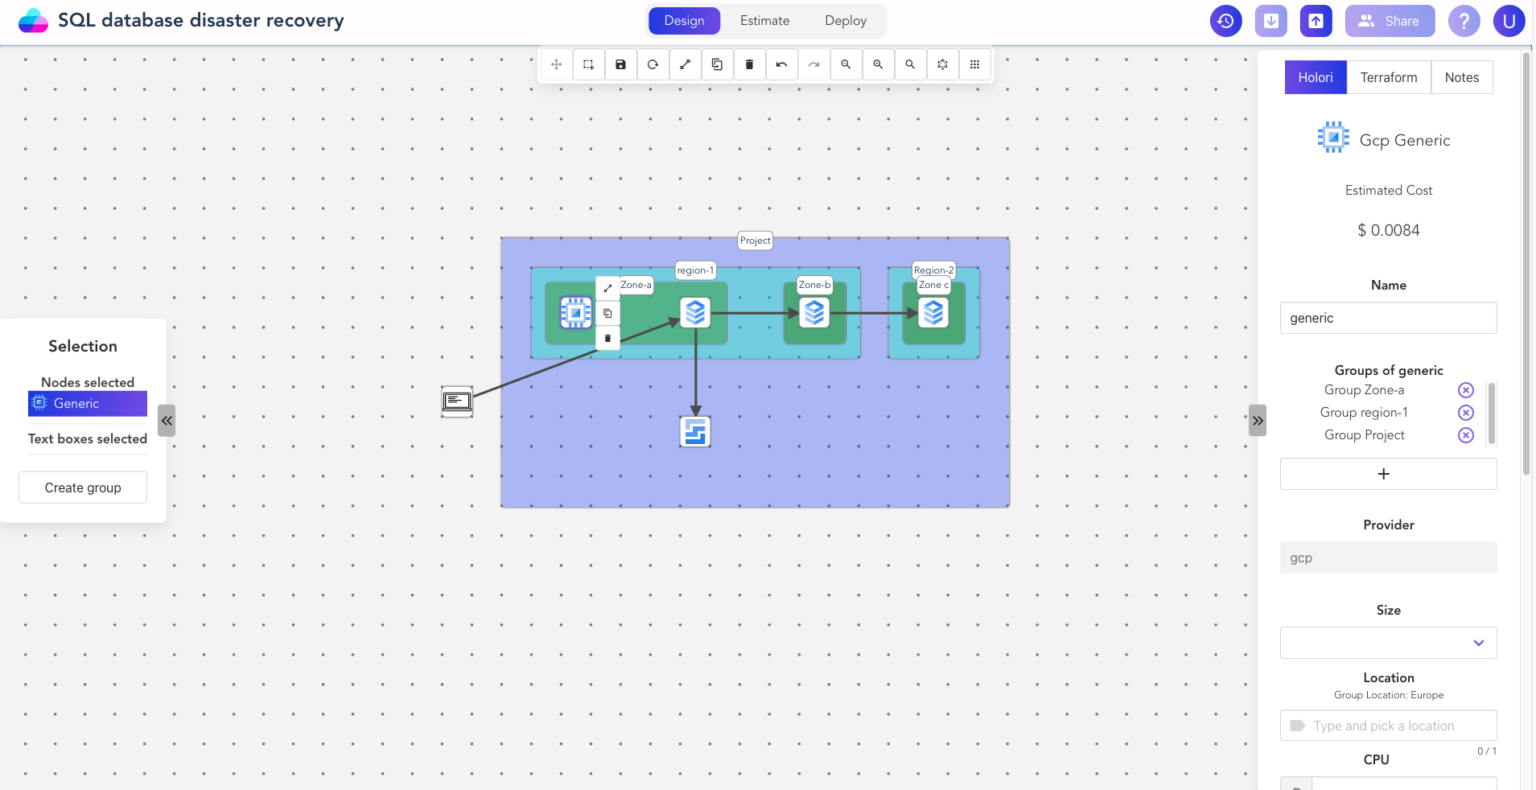This screenshot has height=790, width=1536.
Task: Collapse the right properties panel
Action: pyautogui.click(x=1257, y=421)
